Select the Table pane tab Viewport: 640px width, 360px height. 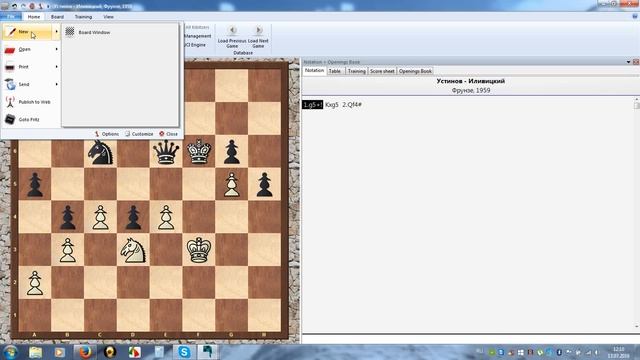coord(335,71)
